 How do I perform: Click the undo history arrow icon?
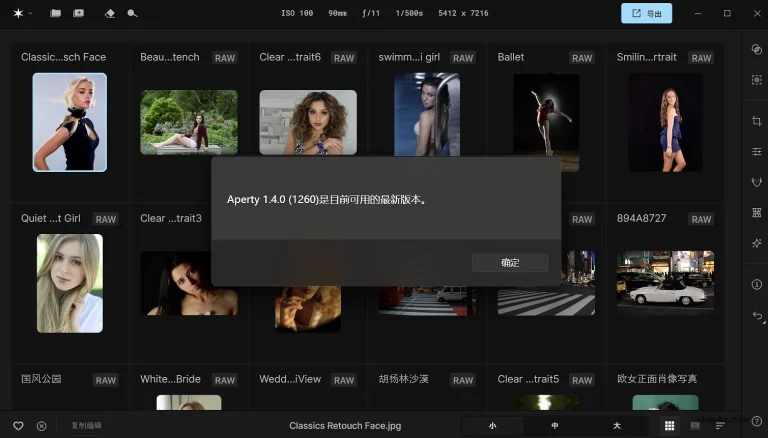pyautogui.click(x=756, y=316)
